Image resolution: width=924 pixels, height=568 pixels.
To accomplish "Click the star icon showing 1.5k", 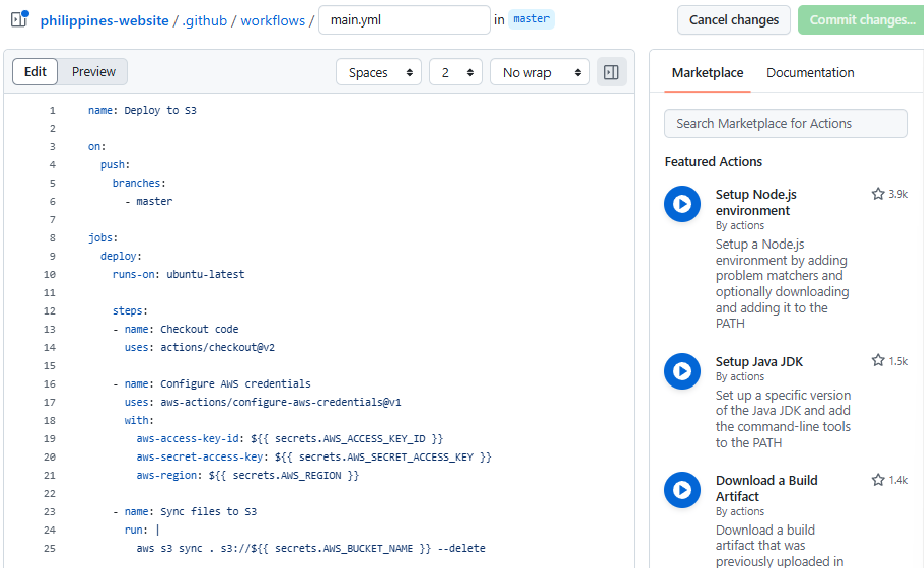I will [x=878, y=361].
